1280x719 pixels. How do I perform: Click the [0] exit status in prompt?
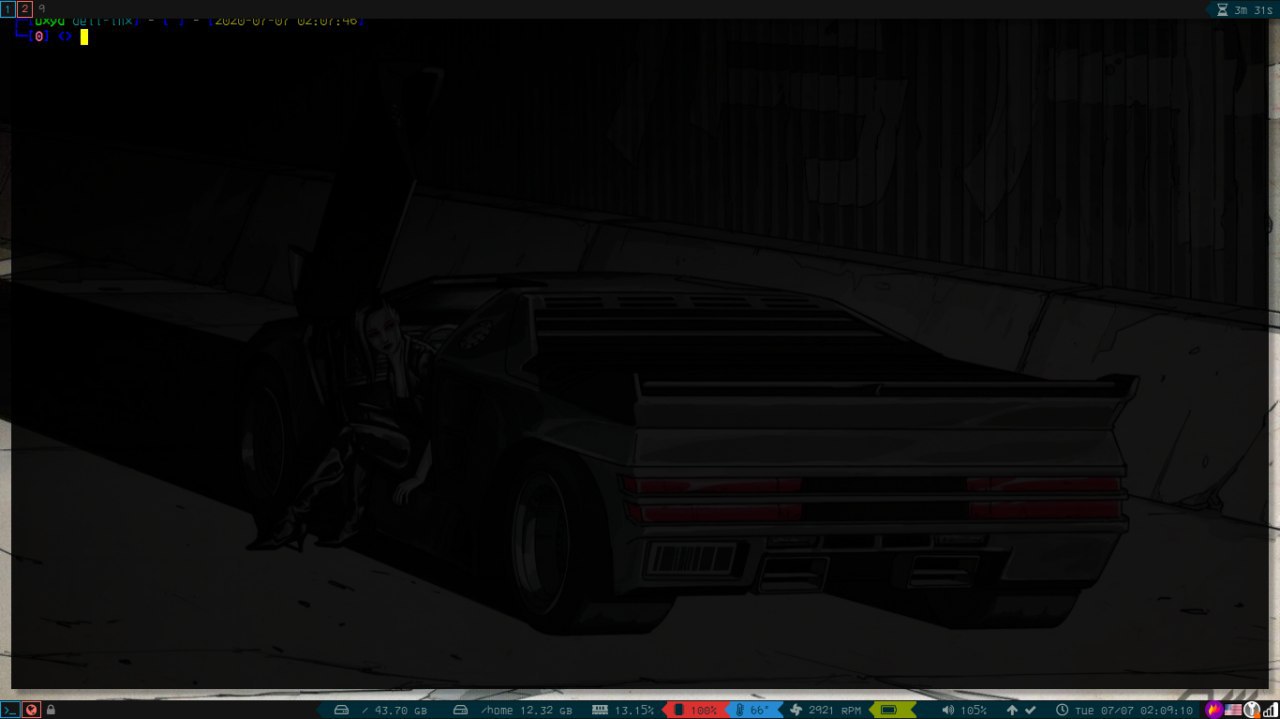(40, 37)
